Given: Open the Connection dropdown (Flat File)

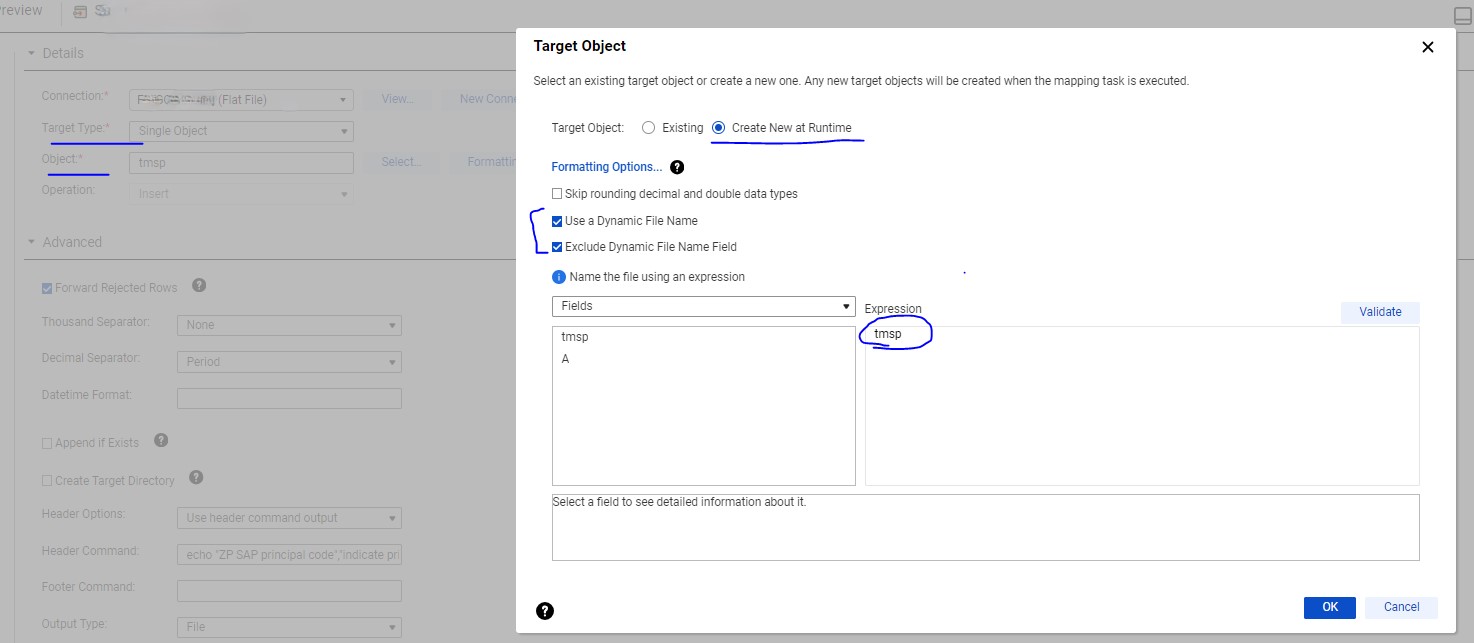Looking at the screenshot, I should click(x=241, y=100).
